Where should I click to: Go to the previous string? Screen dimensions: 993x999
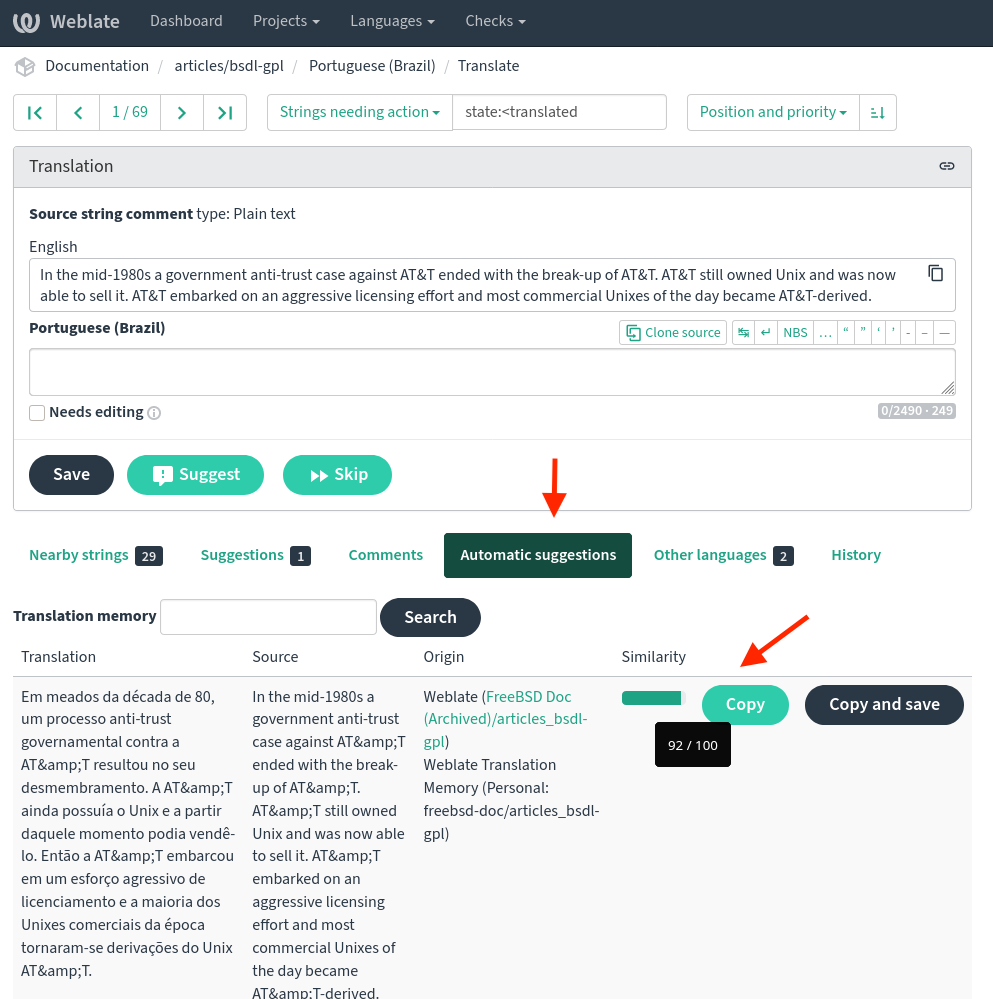[78, 113]
